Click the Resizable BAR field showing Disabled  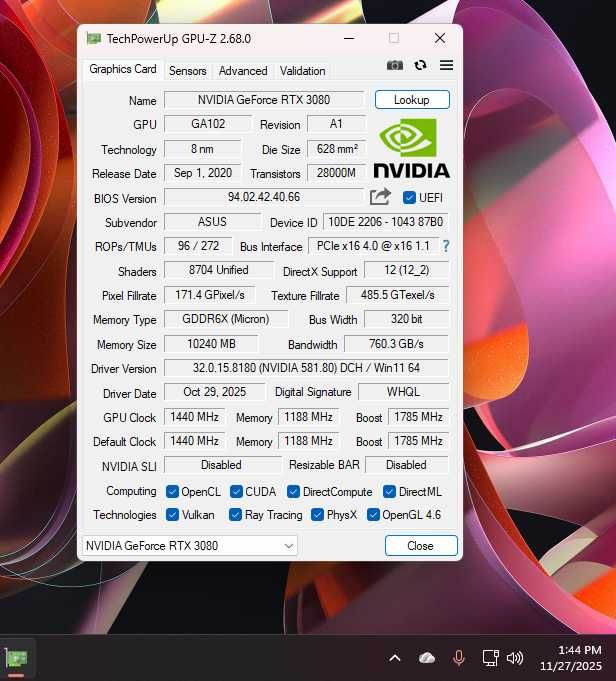click(x=406, y=465)
